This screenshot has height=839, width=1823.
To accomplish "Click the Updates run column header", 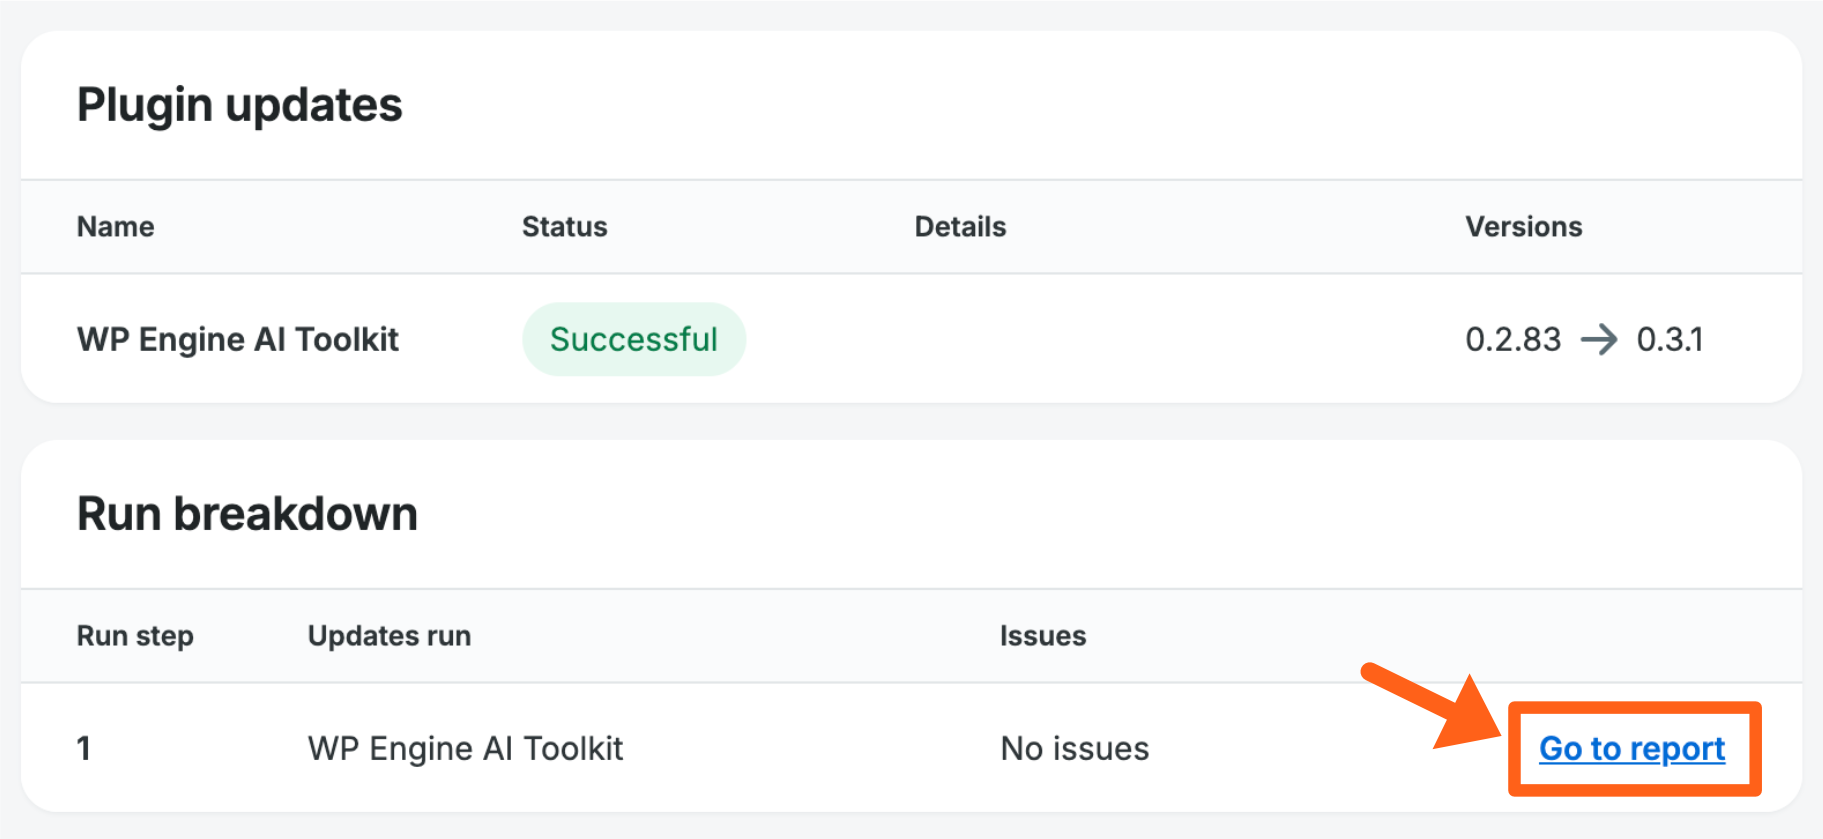I will coord(389,636).
